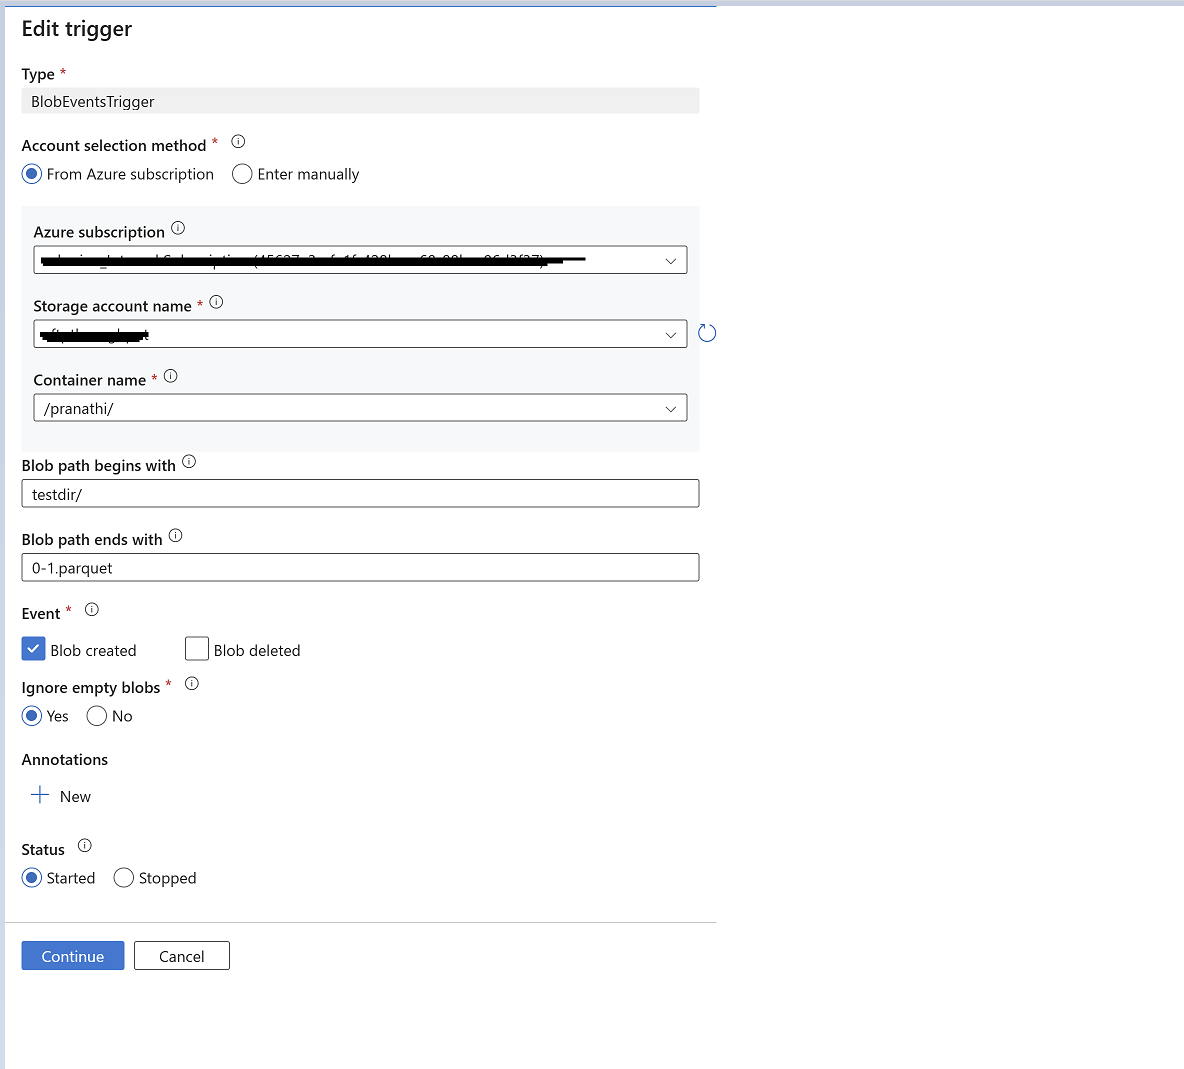Viewport: 1184px width, 1069px height.
Task: Set trigger status to Stopped
Action: tap(123, 877)
